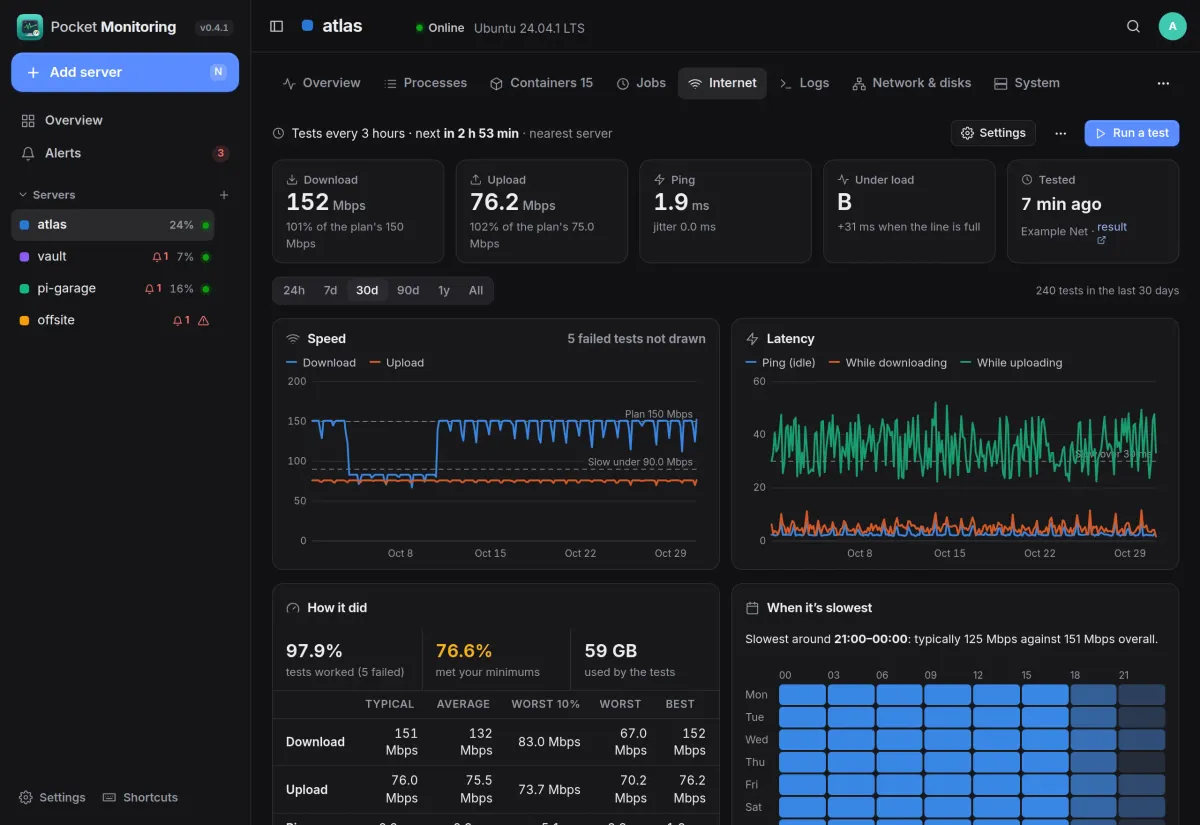The width and height of the screenshot is (1200, 825).
Task: Toggle While uploading series in legend
Action: click(1011, 363)
